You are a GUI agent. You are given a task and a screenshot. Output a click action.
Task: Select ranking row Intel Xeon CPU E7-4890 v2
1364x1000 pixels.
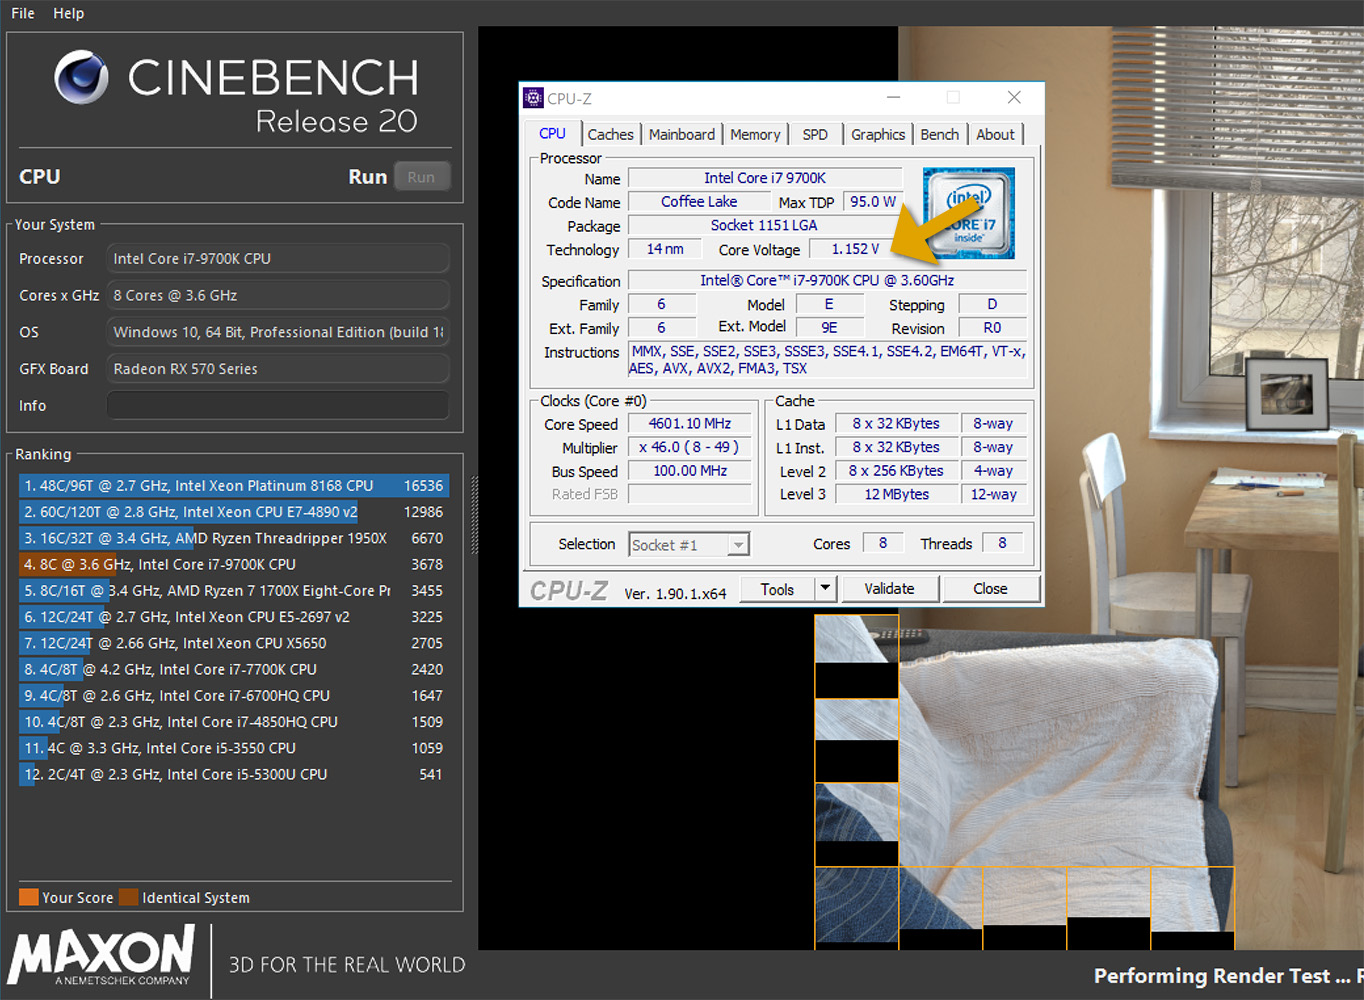coord(233,512)
